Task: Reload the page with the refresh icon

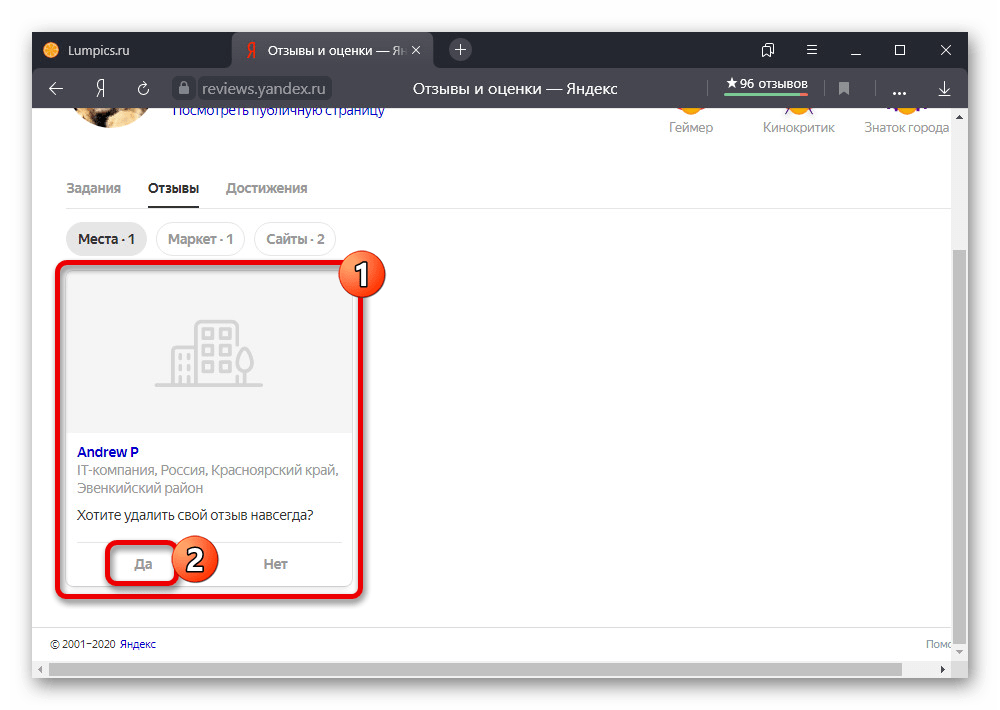Action: [143, 88]
